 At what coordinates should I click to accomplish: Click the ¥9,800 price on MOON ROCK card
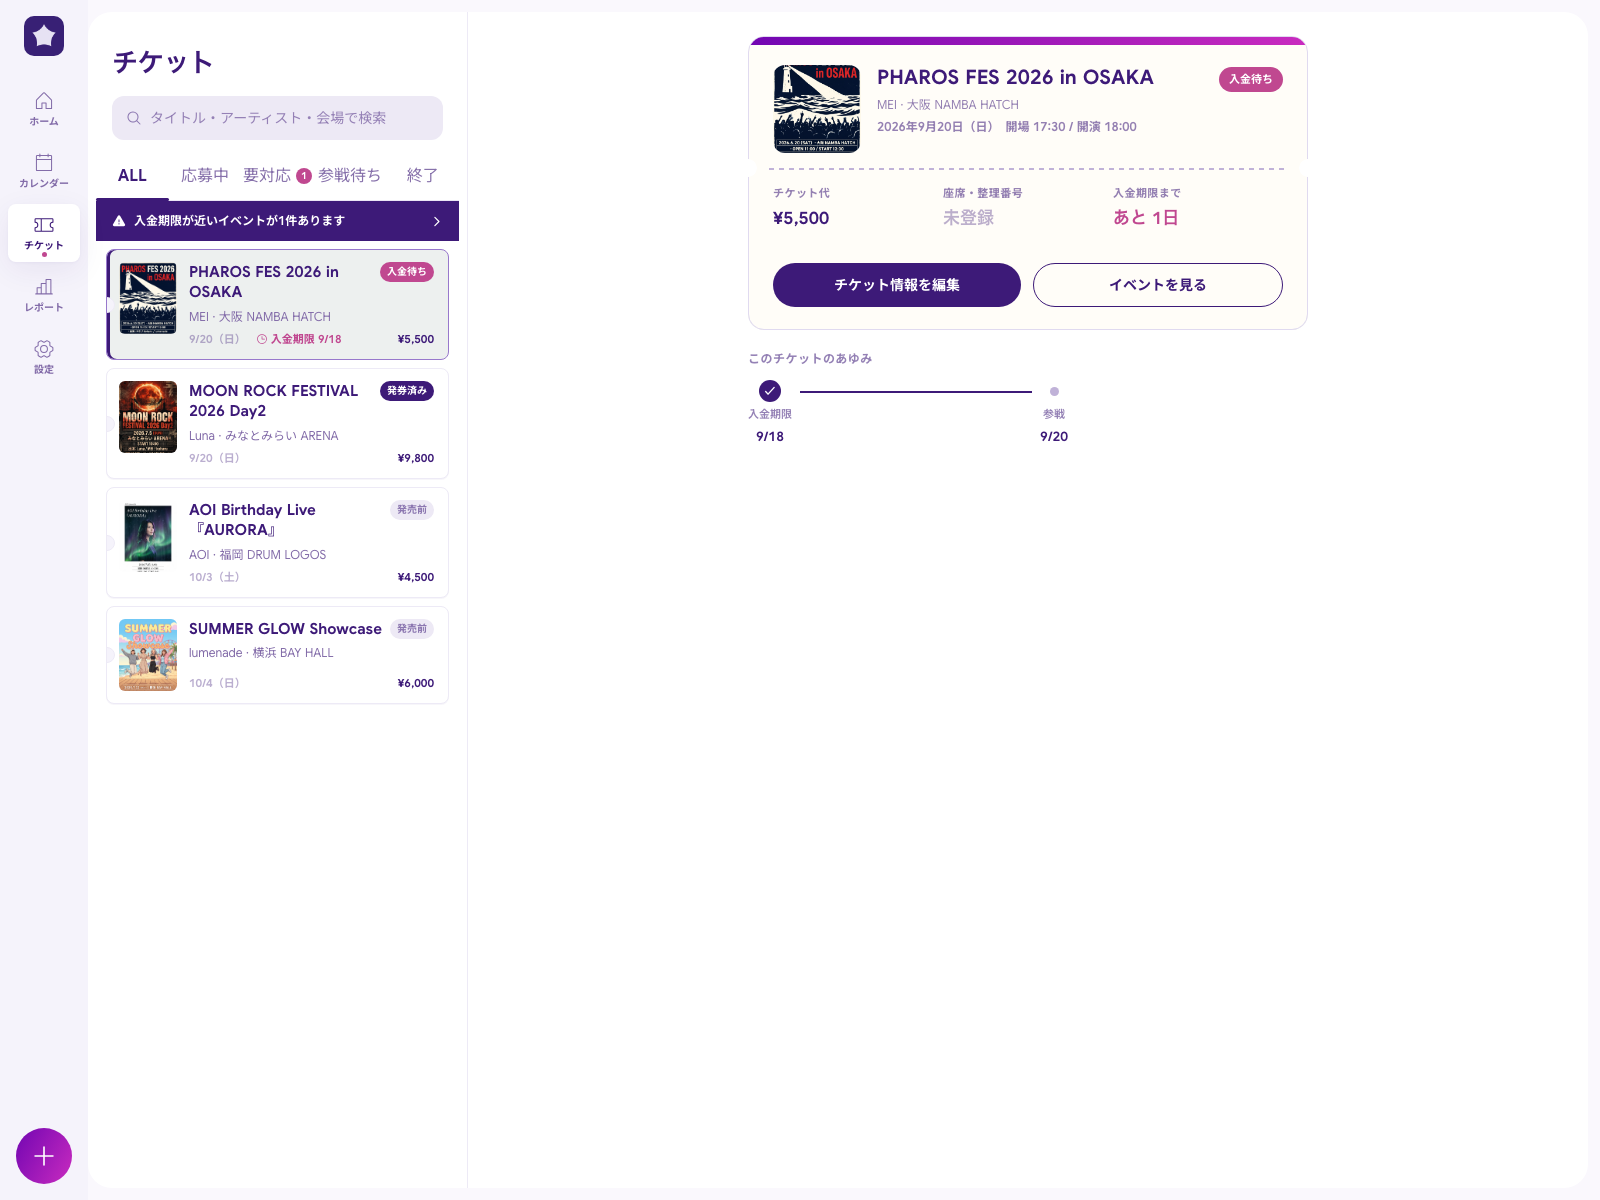click(416, 458)
